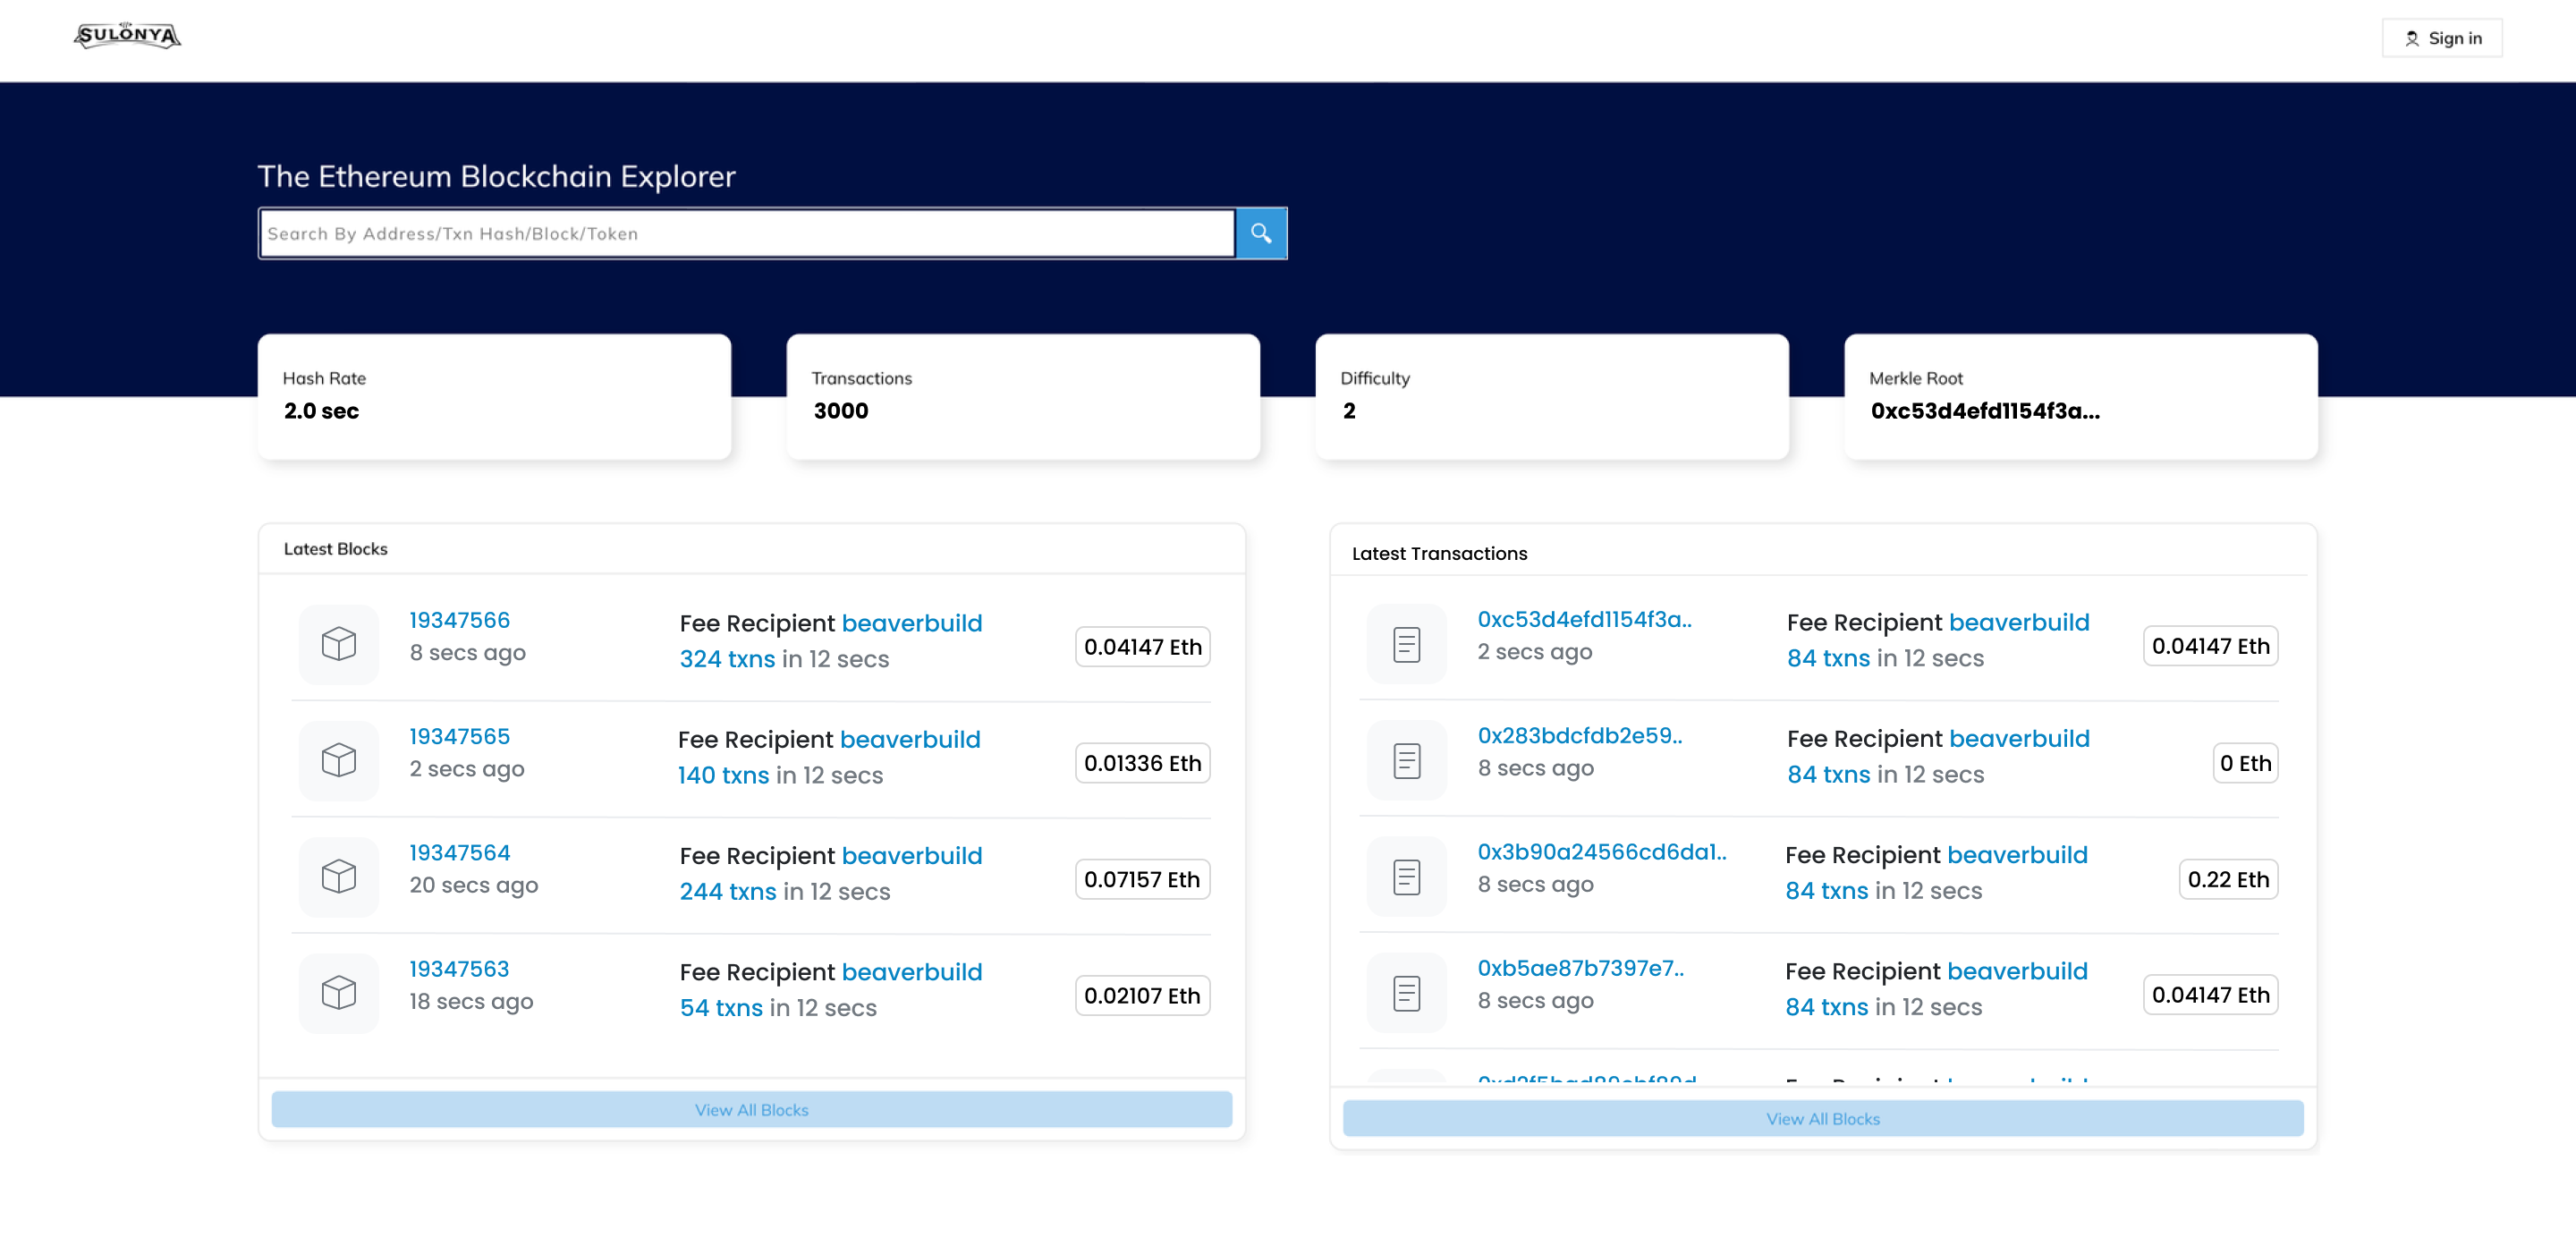This screenshot has width=2576, height=1254.
Task: Click the SULONYA logo
Action: pyautogui.click(x=126, y=36)
